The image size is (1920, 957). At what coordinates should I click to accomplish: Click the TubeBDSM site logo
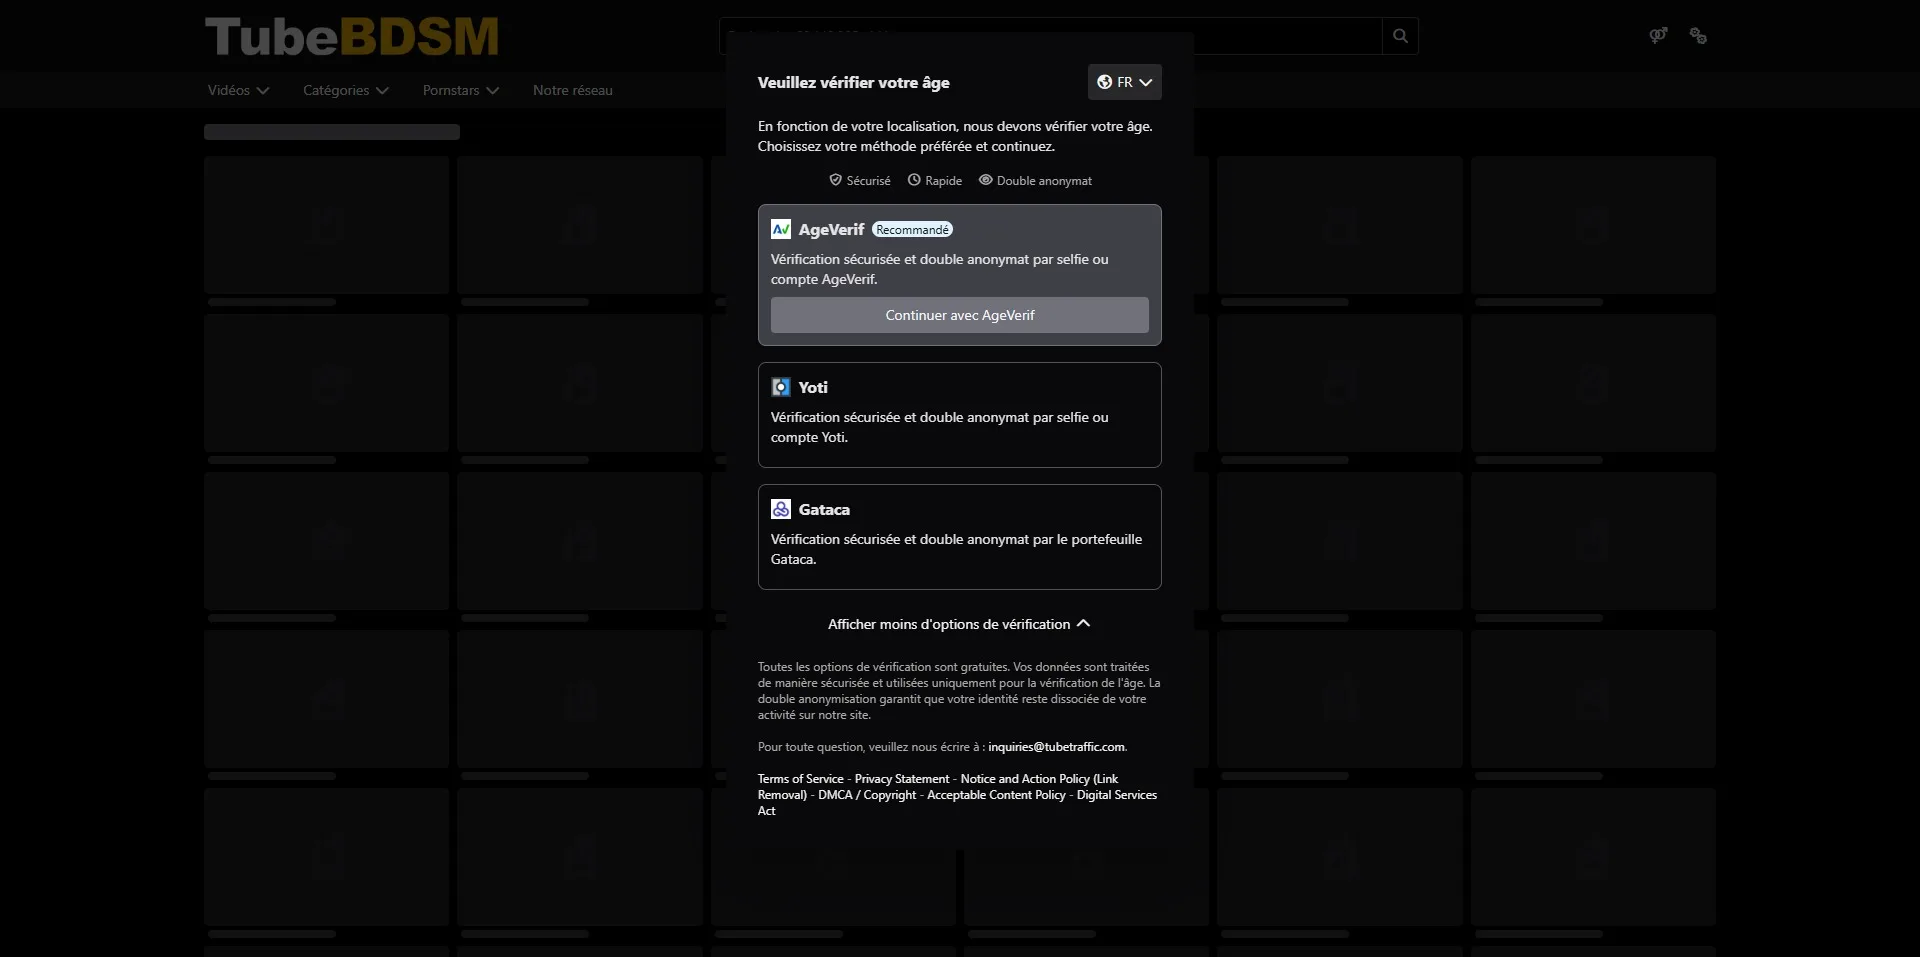click(x=352, y=37)
